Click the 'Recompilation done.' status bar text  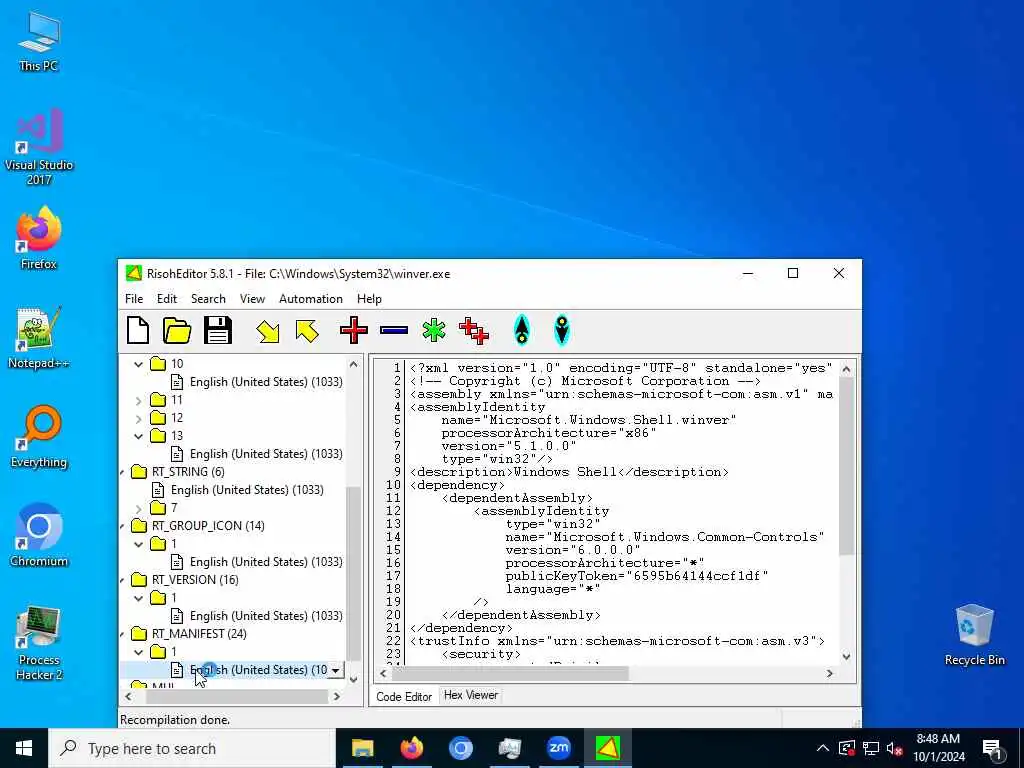[x=175, y=720]
